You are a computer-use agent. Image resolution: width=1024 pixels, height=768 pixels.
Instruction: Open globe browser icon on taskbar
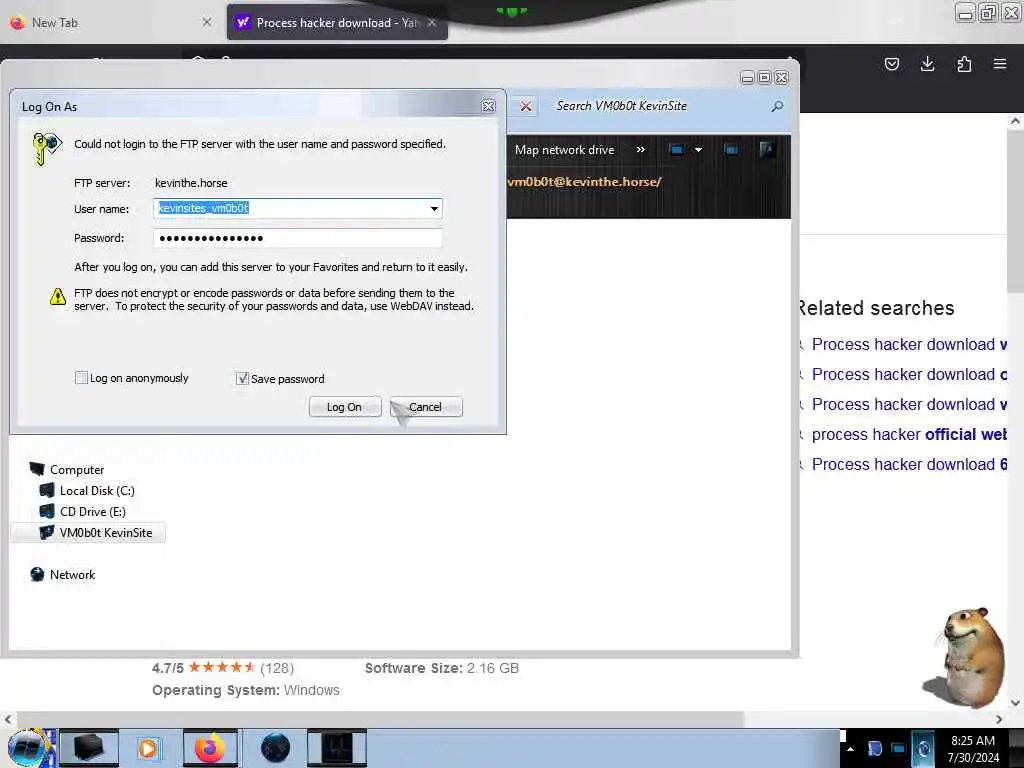point(275,748)
